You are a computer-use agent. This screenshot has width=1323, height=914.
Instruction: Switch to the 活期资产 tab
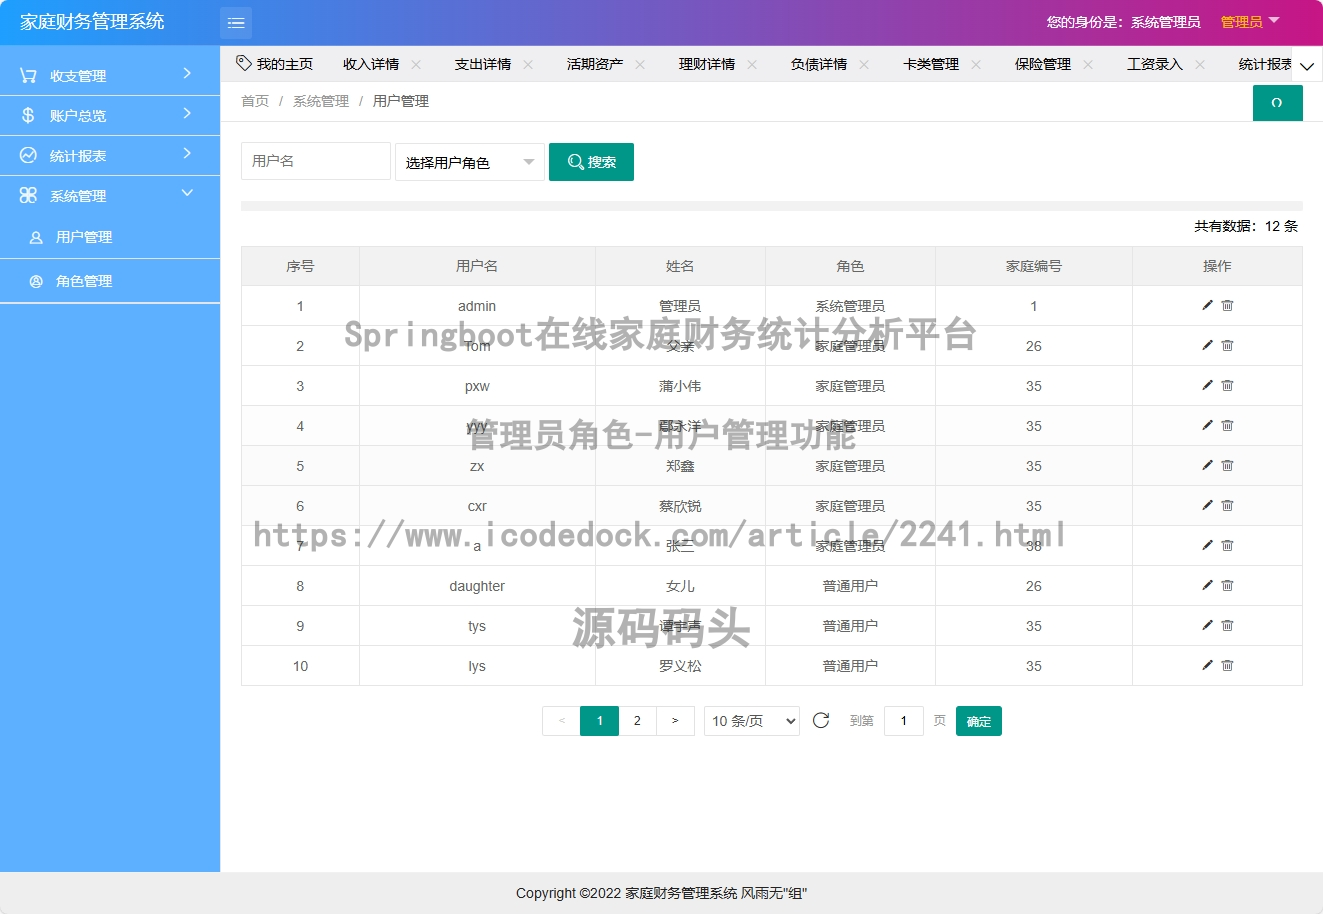(595, 64)
